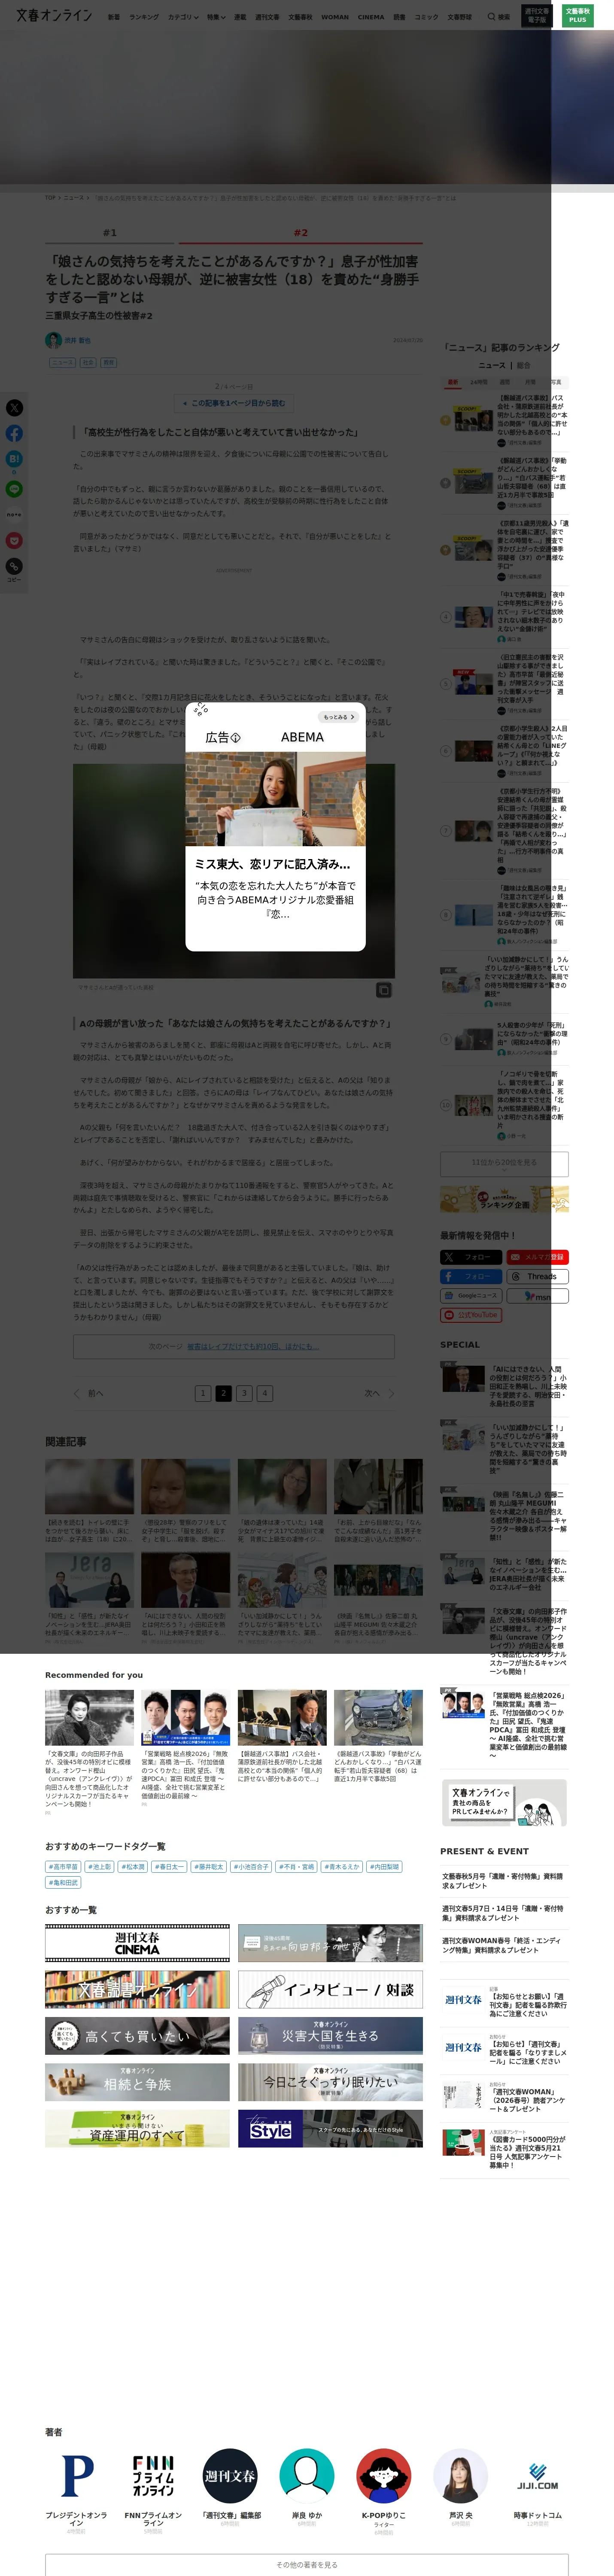The image size is (614, 2576).
Task: Open CINEMA in the top navigation
Action: pyautogui.click(x=371, y=17)
